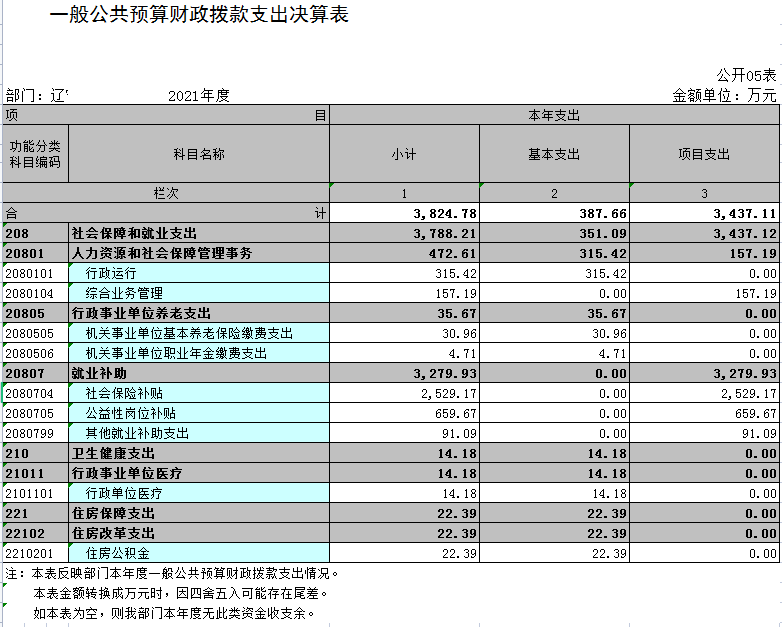Click the 行政事业单位医疗 cell
782x627 pixels.
tap(199, 473)
